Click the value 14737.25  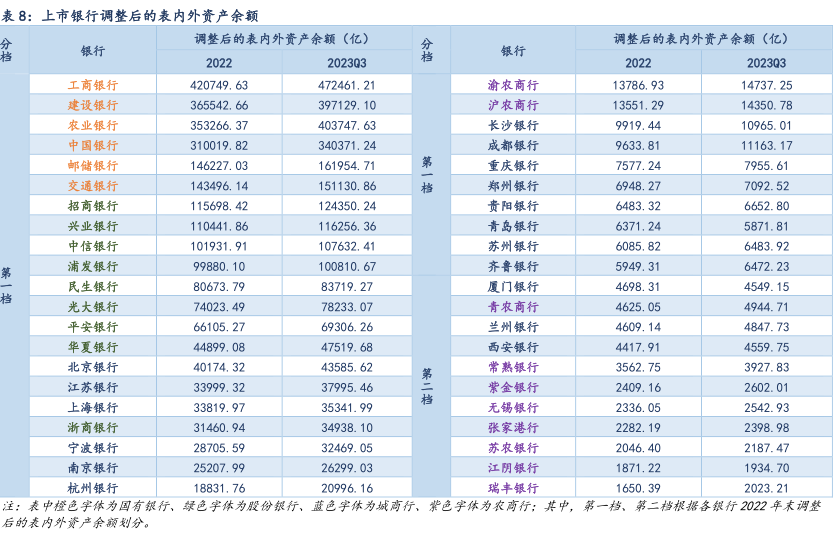[766, 85]
